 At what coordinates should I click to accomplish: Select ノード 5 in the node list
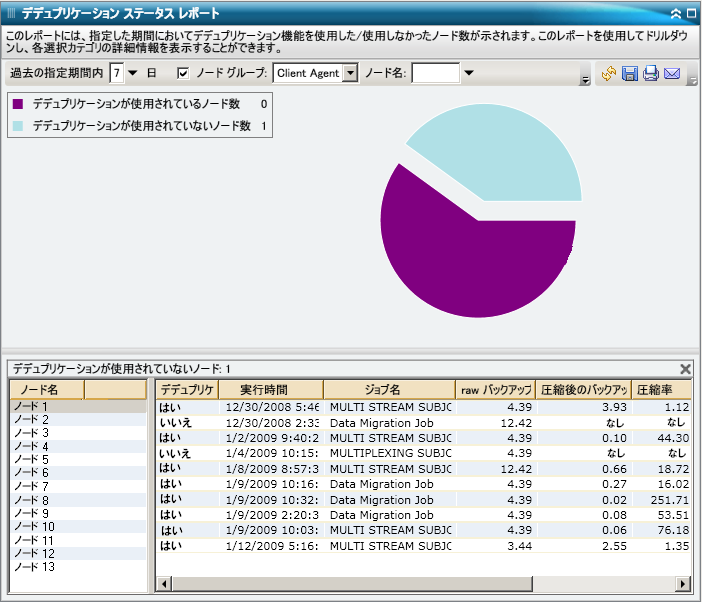[x=30, y=460]
